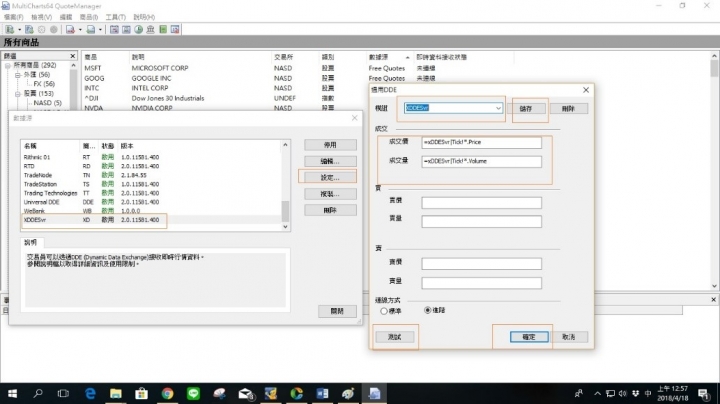The image size is (720, 404).
Task: Click the import data toolbar icon with red arrow
Action: (x=70, y=29)
